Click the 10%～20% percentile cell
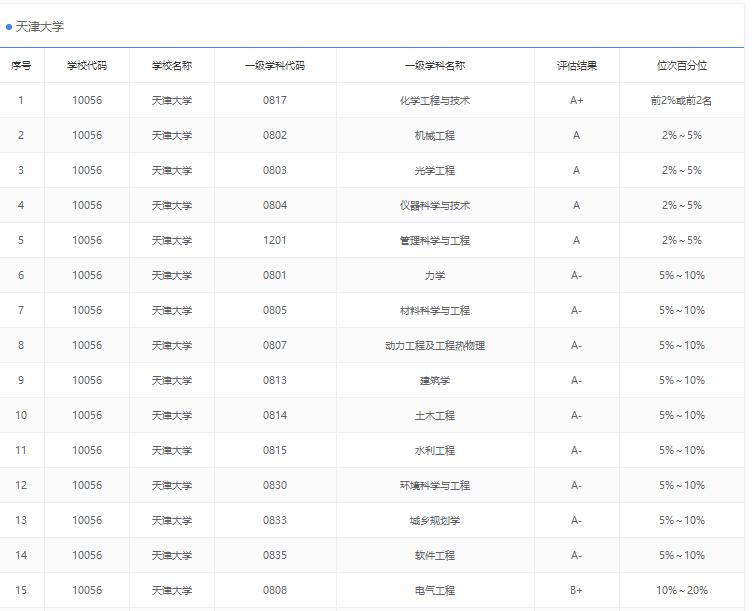755x611 pixels. coord(682,590)
